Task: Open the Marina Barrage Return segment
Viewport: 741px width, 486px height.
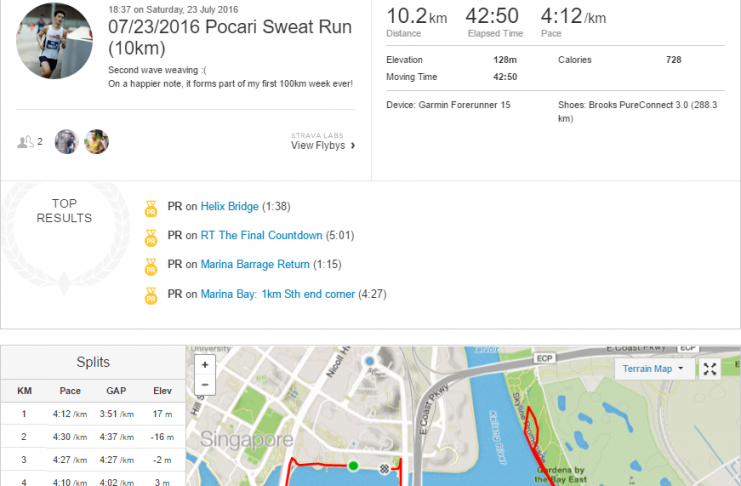Action: click(x=255, y=265)
